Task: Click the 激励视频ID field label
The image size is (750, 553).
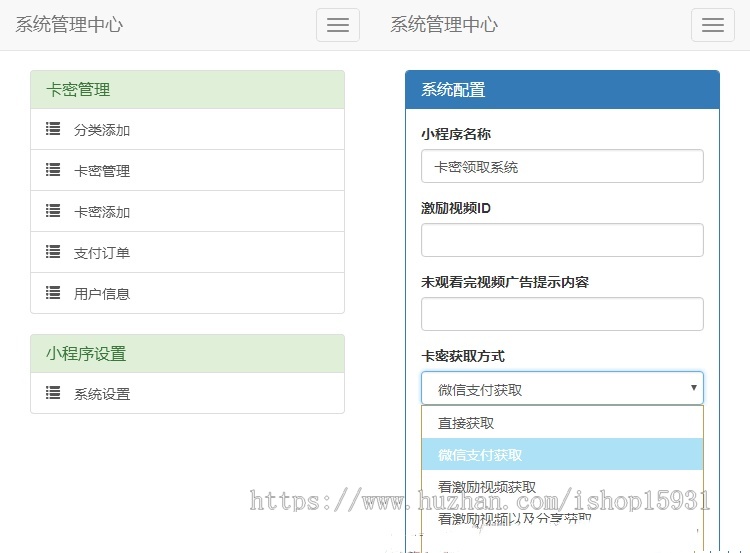Action: click(x=456, y=208)
